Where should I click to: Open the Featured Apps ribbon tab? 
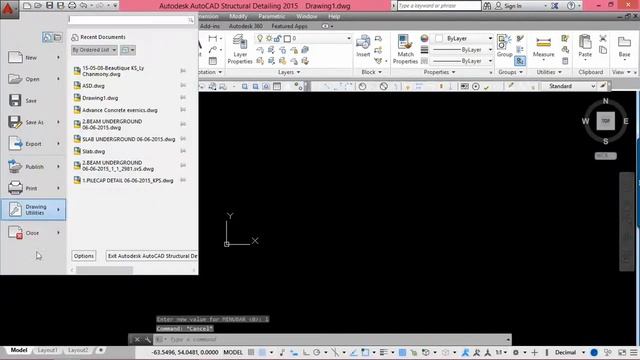pos(289,26)
